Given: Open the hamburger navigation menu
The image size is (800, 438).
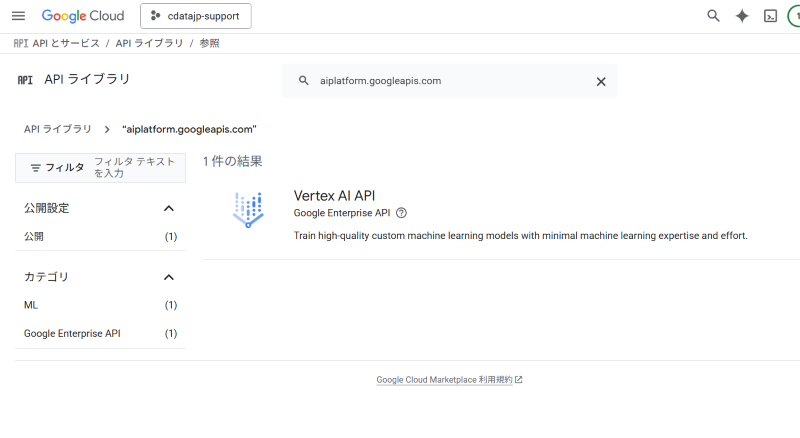Looking at the screenshot, I should coord(18,16).
